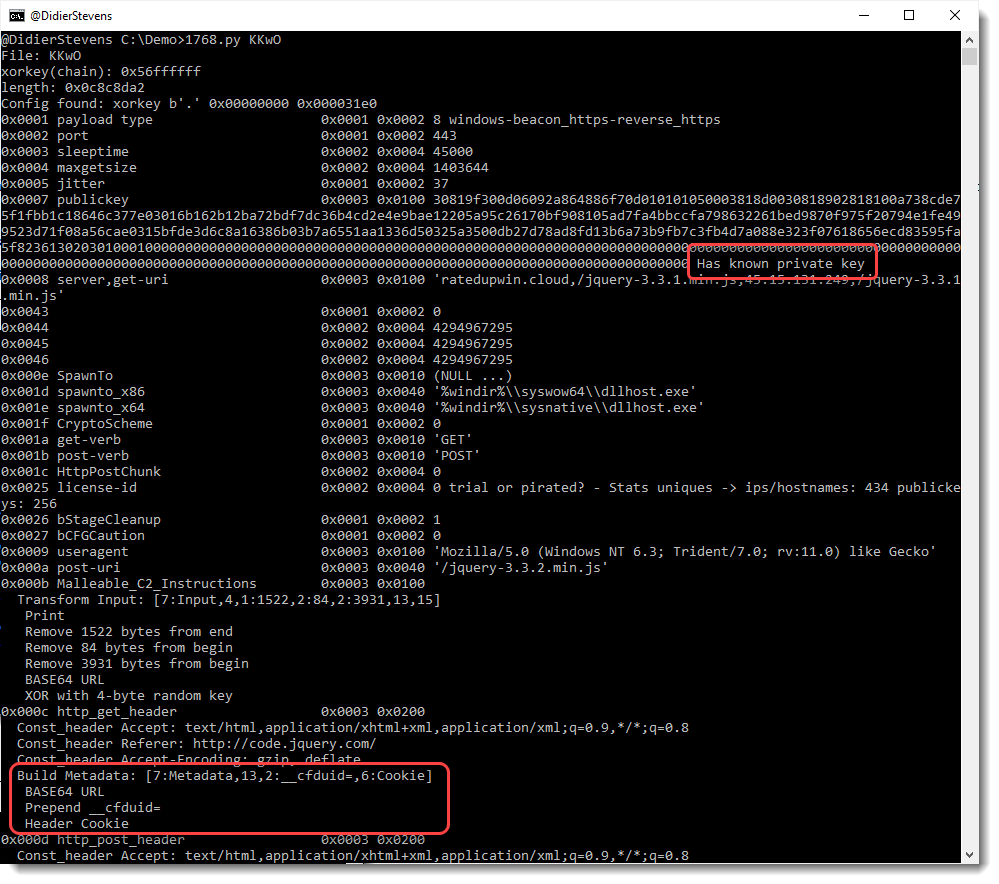Click the 'Has known private key' text
Viewport: 999px width, 884px height.
point(780,263)
